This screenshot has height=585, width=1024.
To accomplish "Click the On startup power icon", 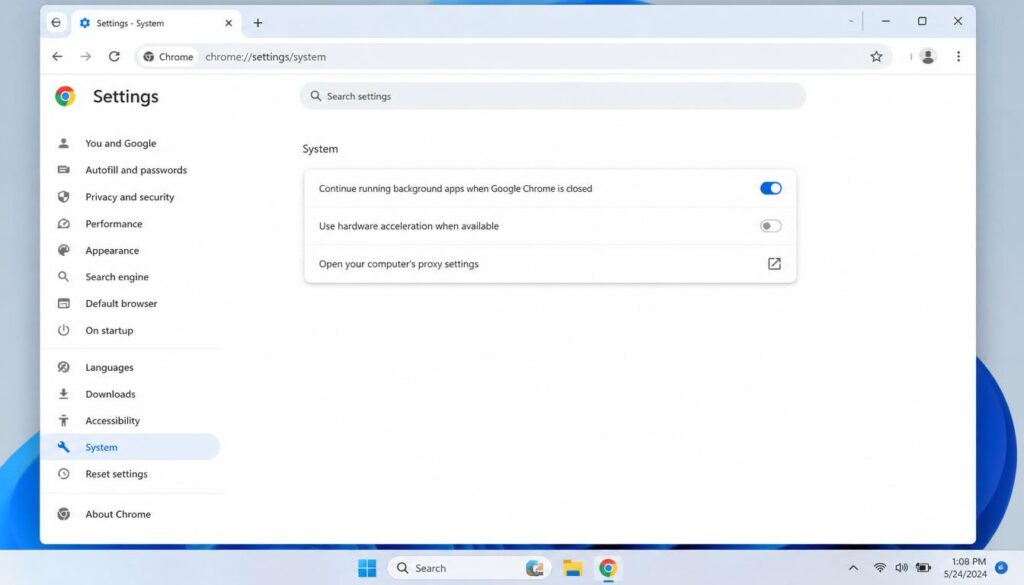I will [x=63, y=330].
